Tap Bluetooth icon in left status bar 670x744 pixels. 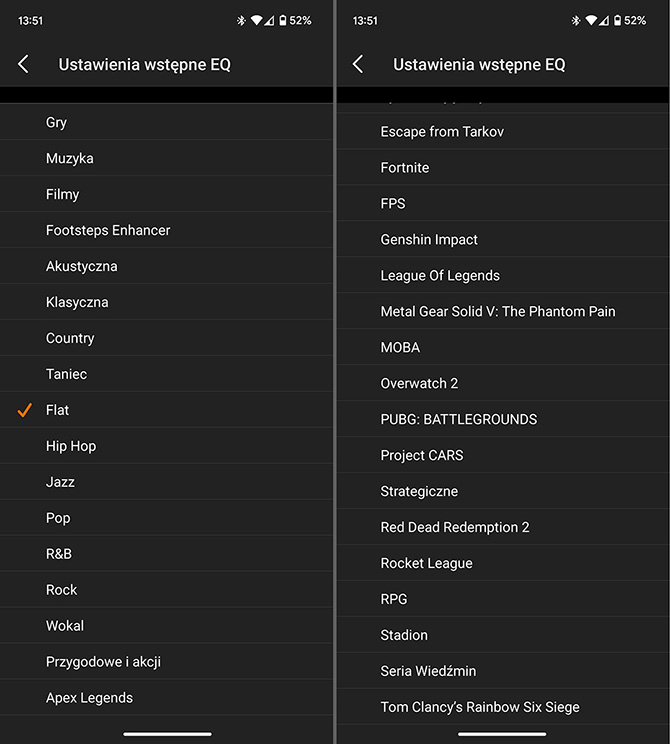(241, 20)
